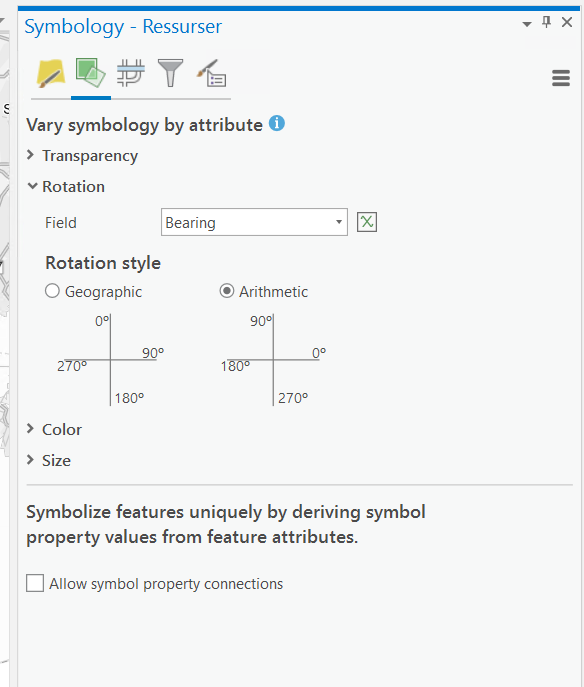Open the rotation expression builder button
This screenshot has width=584, height=687.
[367, 222]
